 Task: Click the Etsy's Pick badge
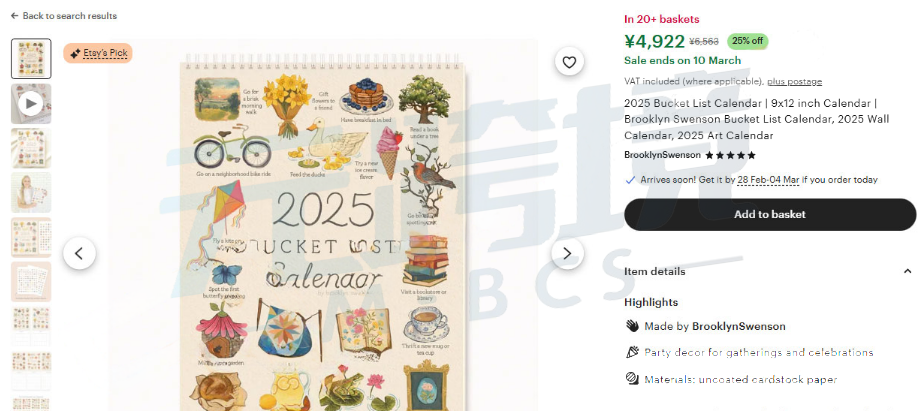click(x=98, y=53)
